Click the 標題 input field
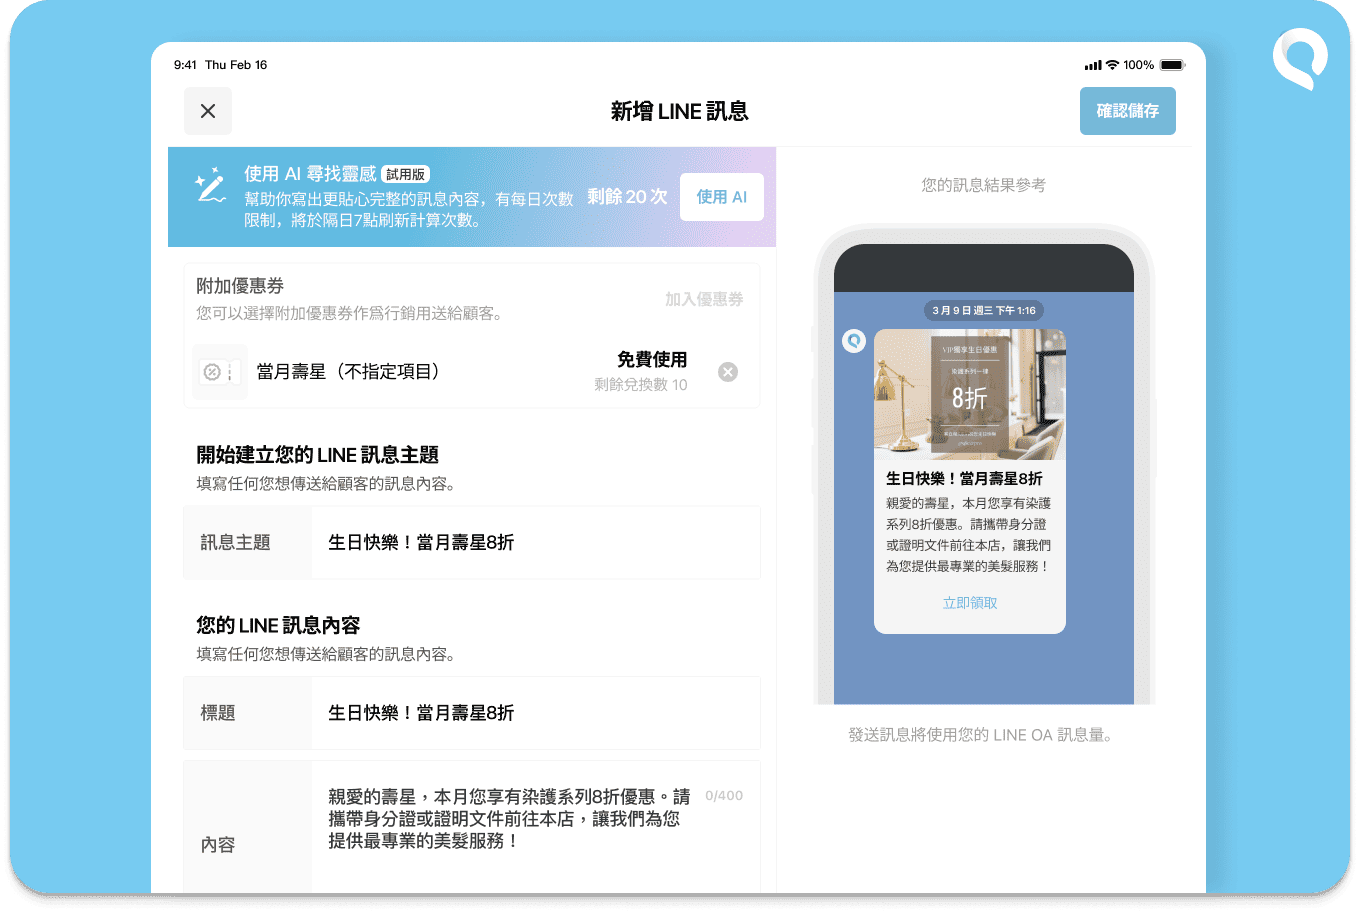The height and width of the screenshot is (913, 1360). click(536, 713)
